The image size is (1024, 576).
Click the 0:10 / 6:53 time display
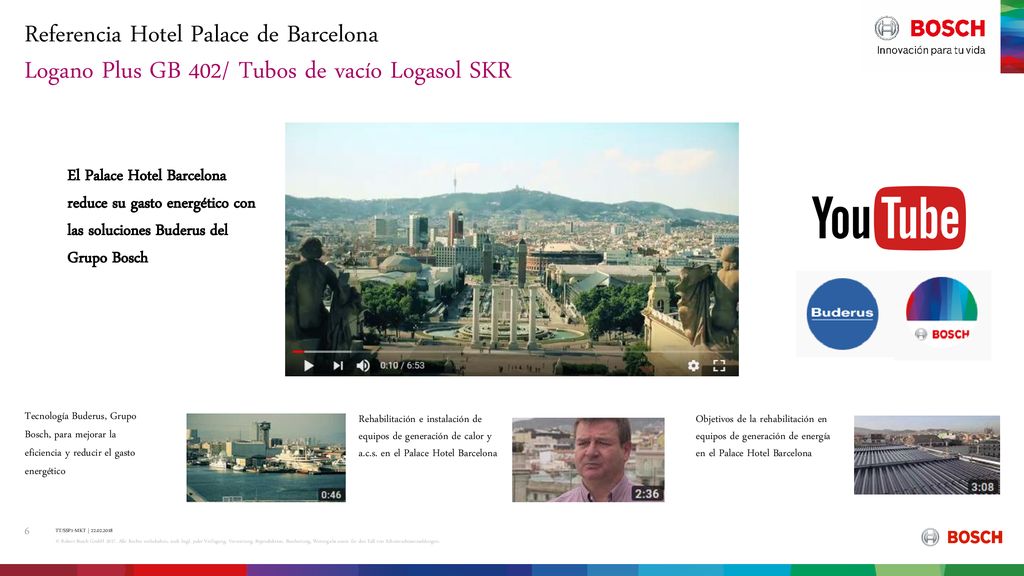click(x=402, y=366)
